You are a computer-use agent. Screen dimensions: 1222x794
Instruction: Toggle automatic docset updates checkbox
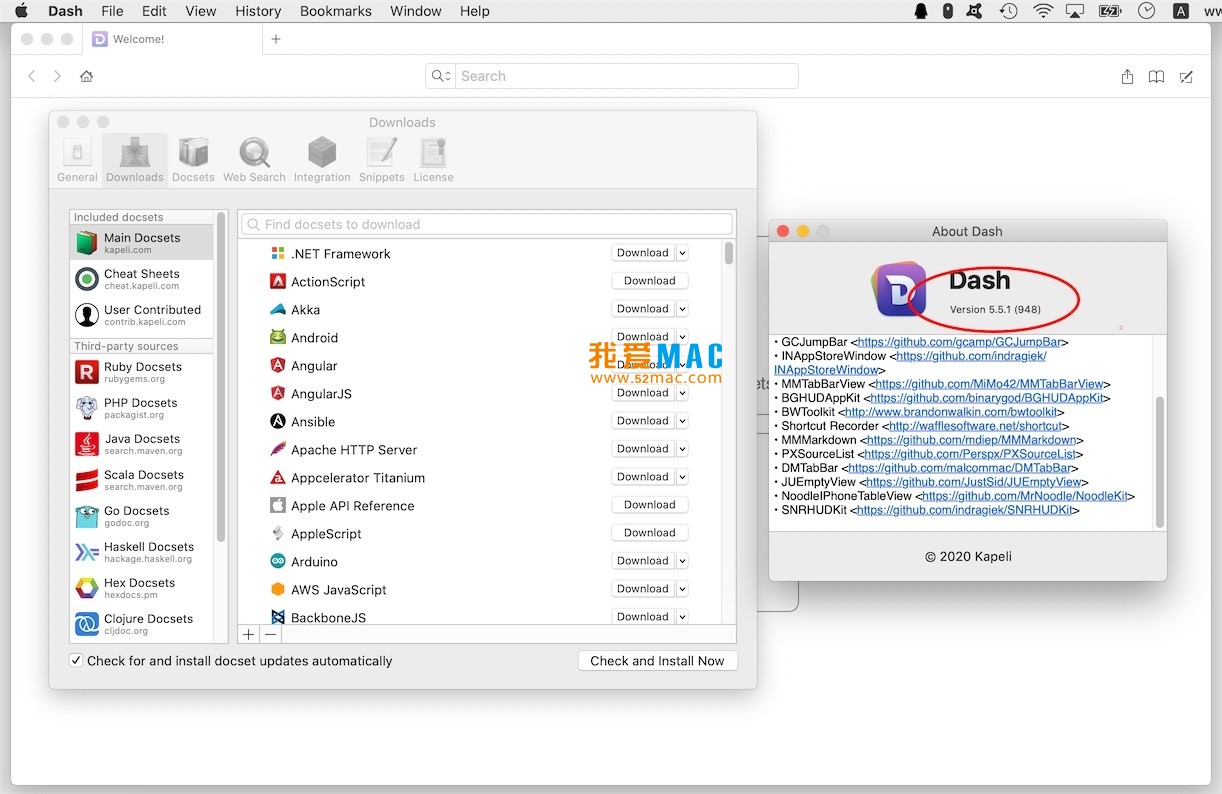[x=76, y=660]
